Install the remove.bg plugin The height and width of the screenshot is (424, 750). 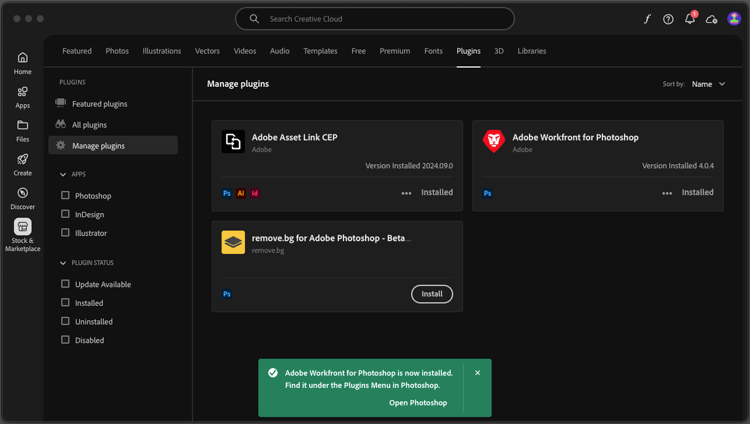pyautogui.click(x=432, y=294)
